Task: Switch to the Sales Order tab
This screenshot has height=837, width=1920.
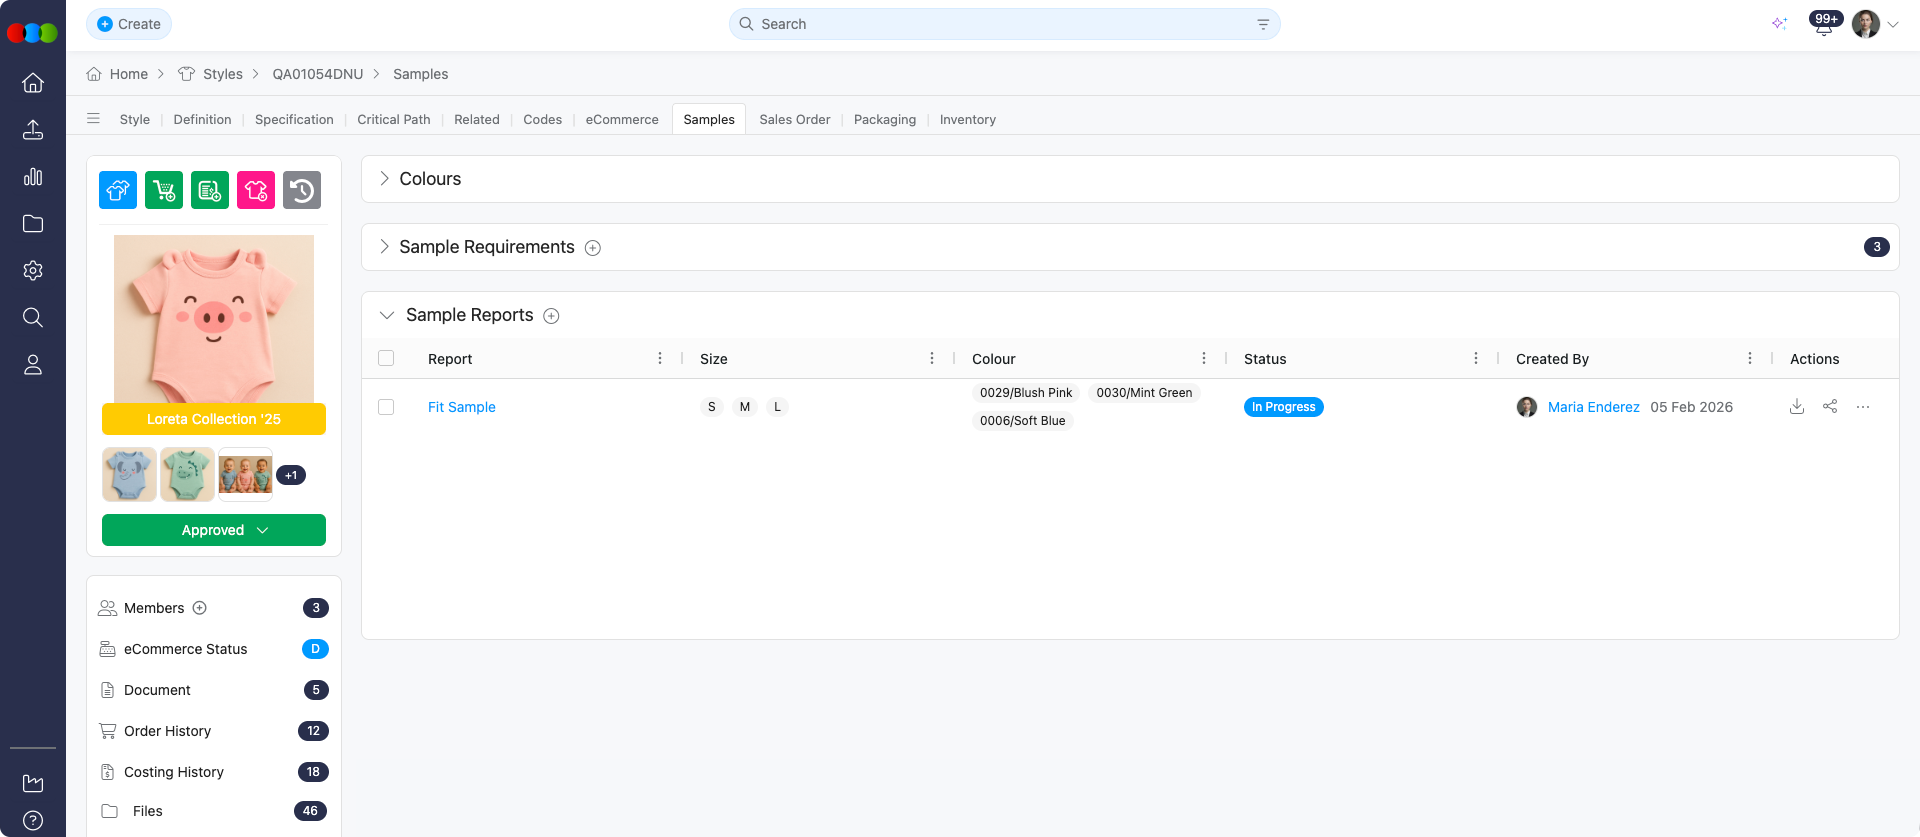Action: pos(795,119)
